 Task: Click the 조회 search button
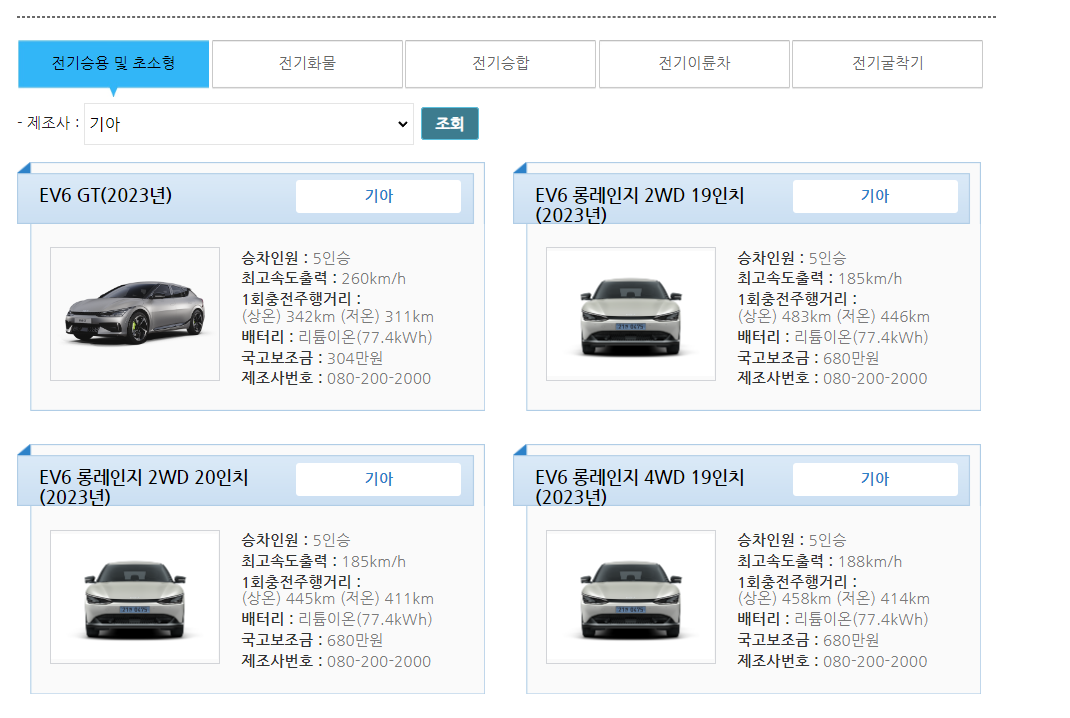pyautogui.click(x=450, y=124)
